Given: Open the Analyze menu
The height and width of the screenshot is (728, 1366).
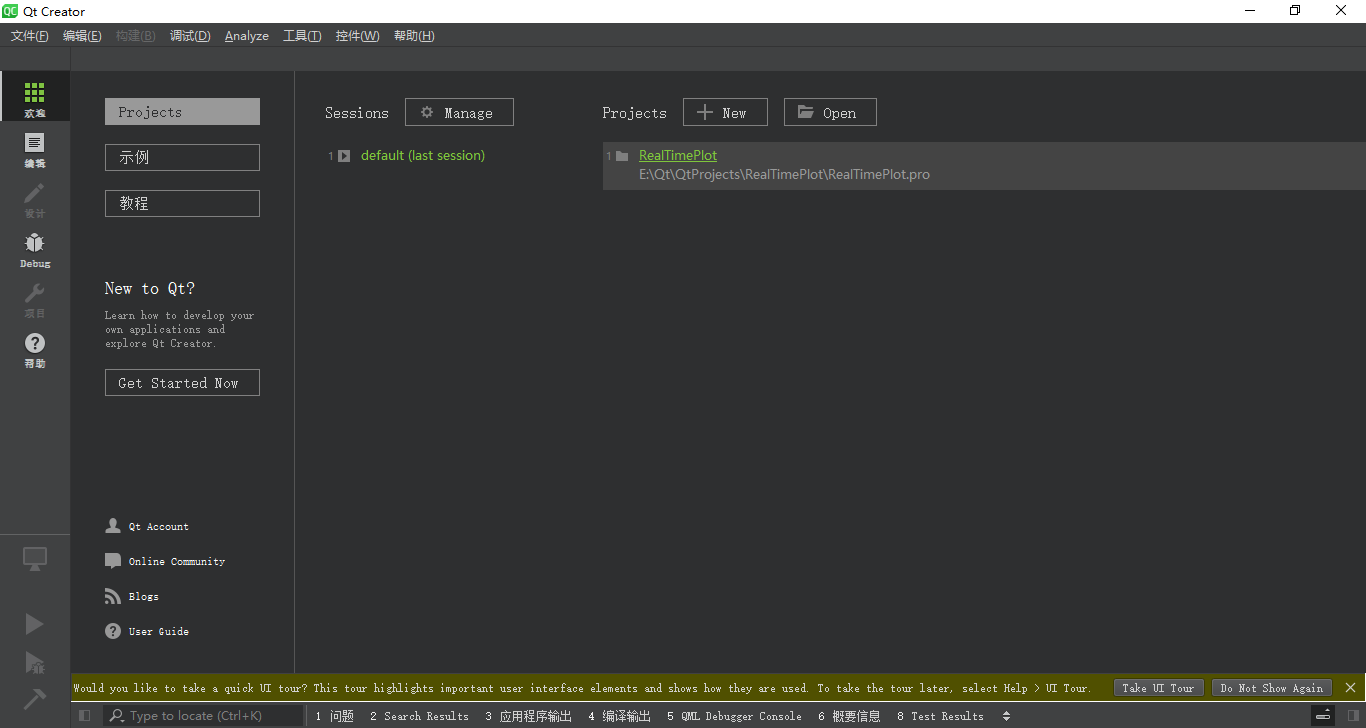Looking at the screenshot, I should pyautogui.click(x=247, y=36).
